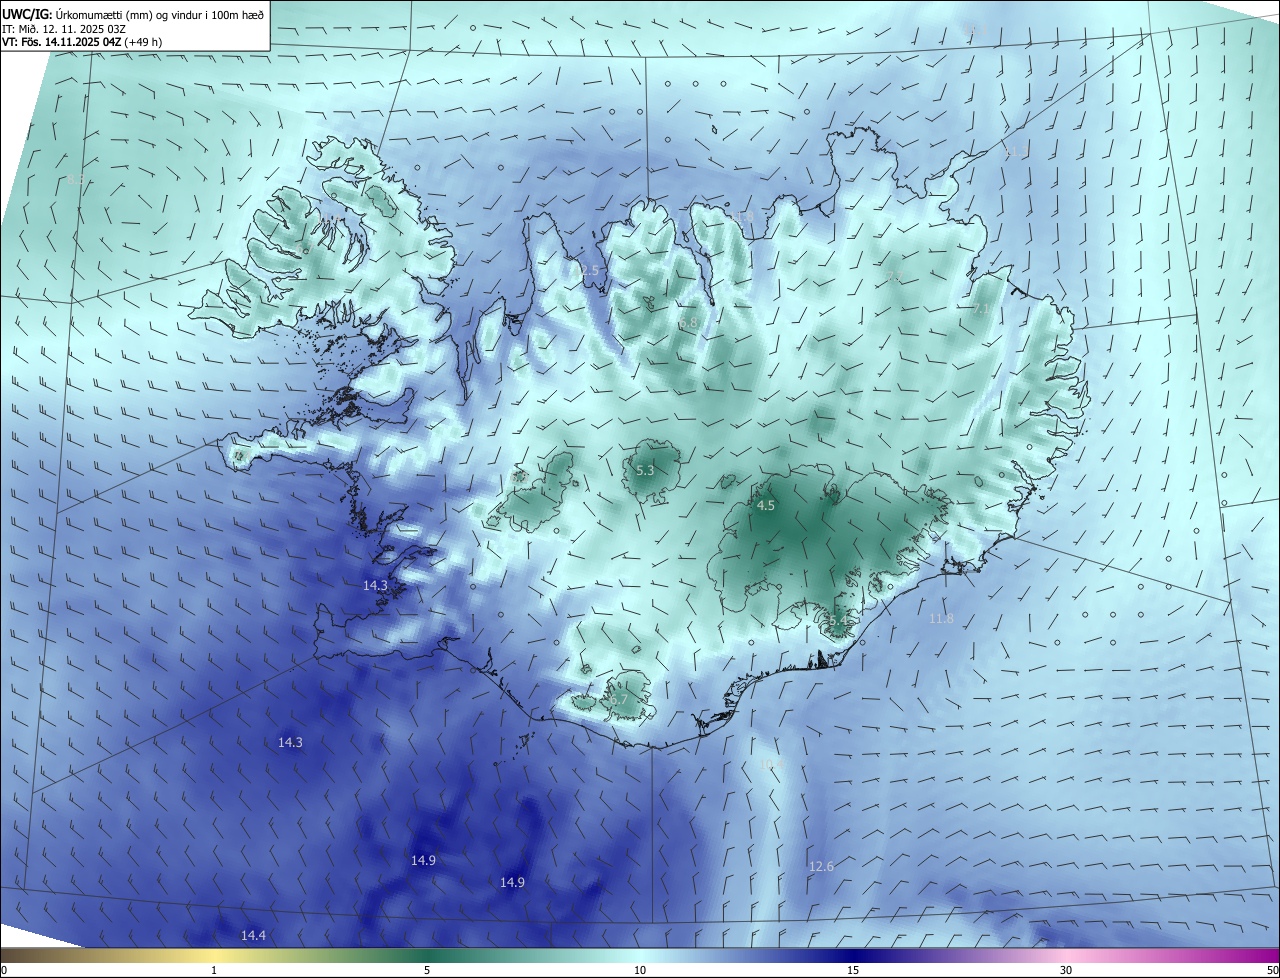
Task: Click the 7.1 value label on the map
Action: tap(980, 310)
